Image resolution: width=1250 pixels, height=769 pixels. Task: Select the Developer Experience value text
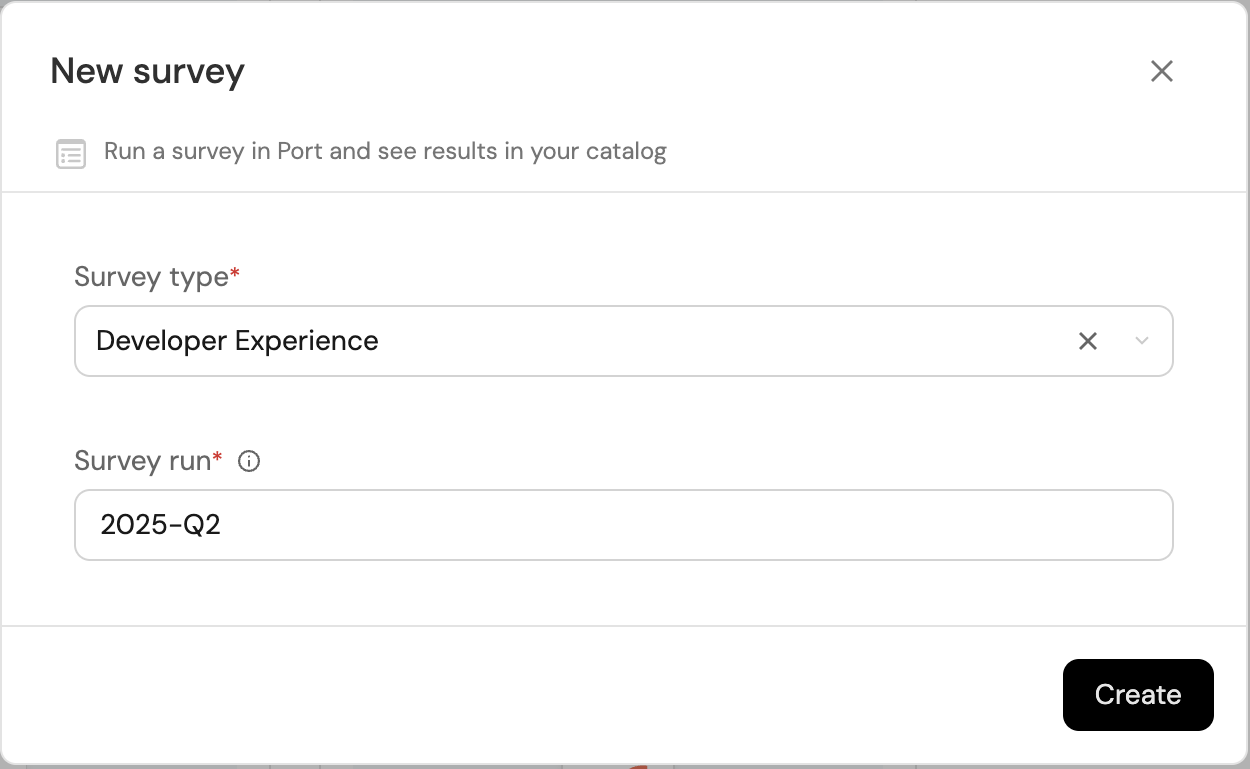[x=237, y=341]
